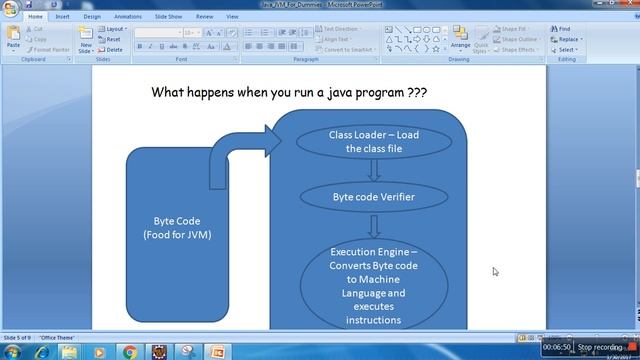Center the text
This screenshot has width=640, height=360.
point(260,47)
